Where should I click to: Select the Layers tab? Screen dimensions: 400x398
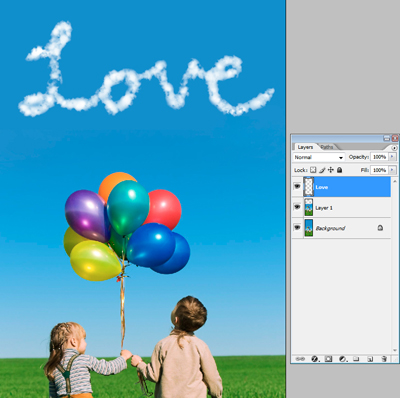(x=305, y=147)
